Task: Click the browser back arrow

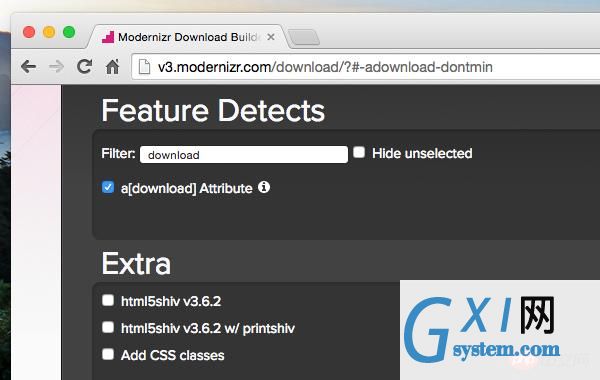Action: coord(29,67)
